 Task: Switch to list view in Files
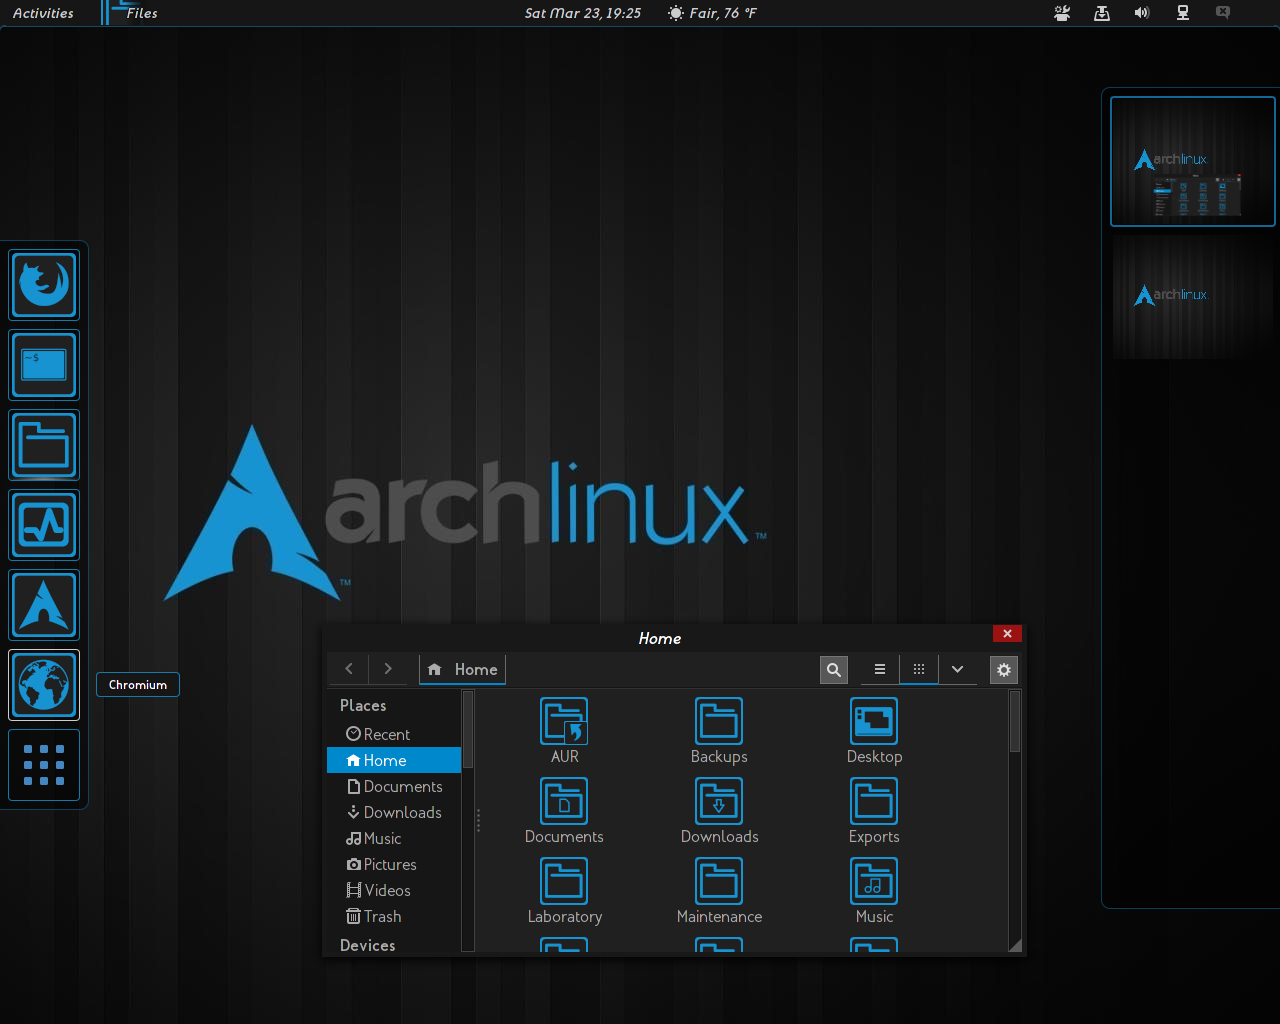pyautogui.click(x=880, y=670)
